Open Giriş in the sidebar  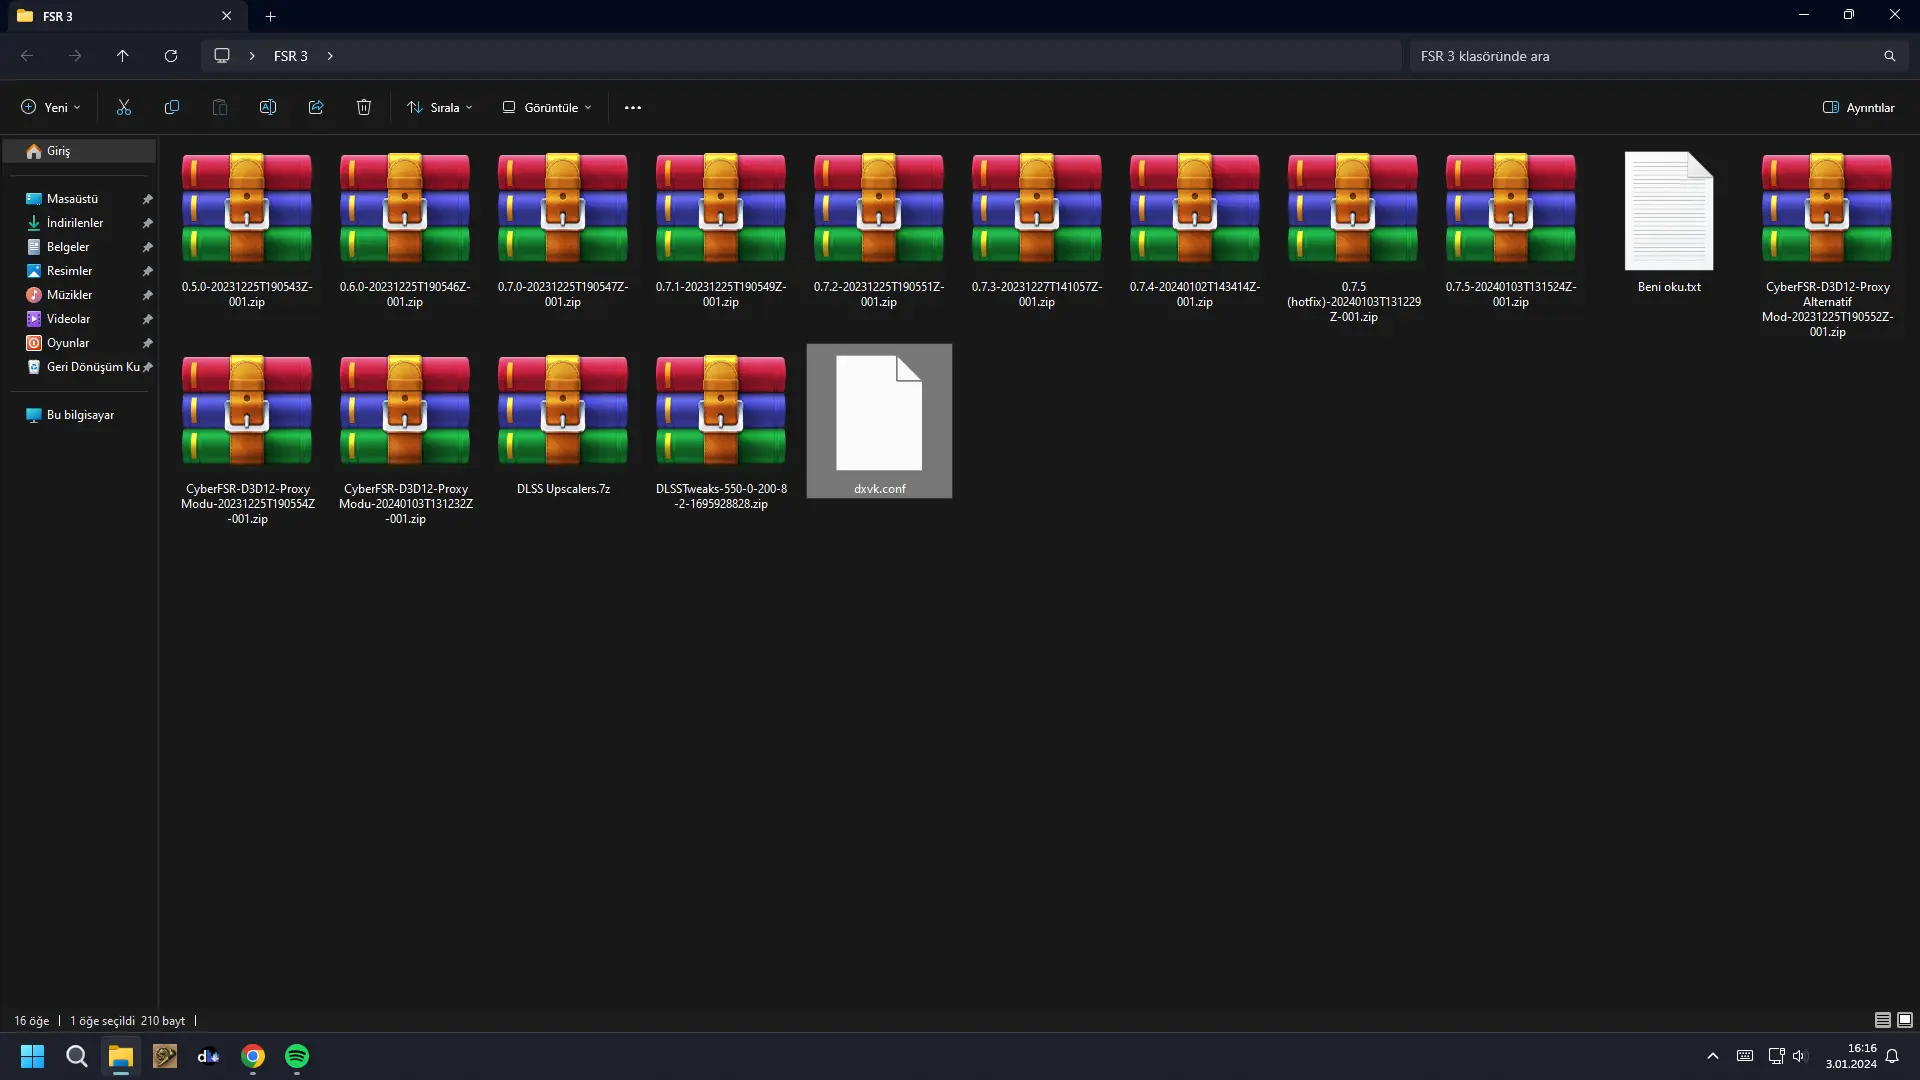pos(79,151)
